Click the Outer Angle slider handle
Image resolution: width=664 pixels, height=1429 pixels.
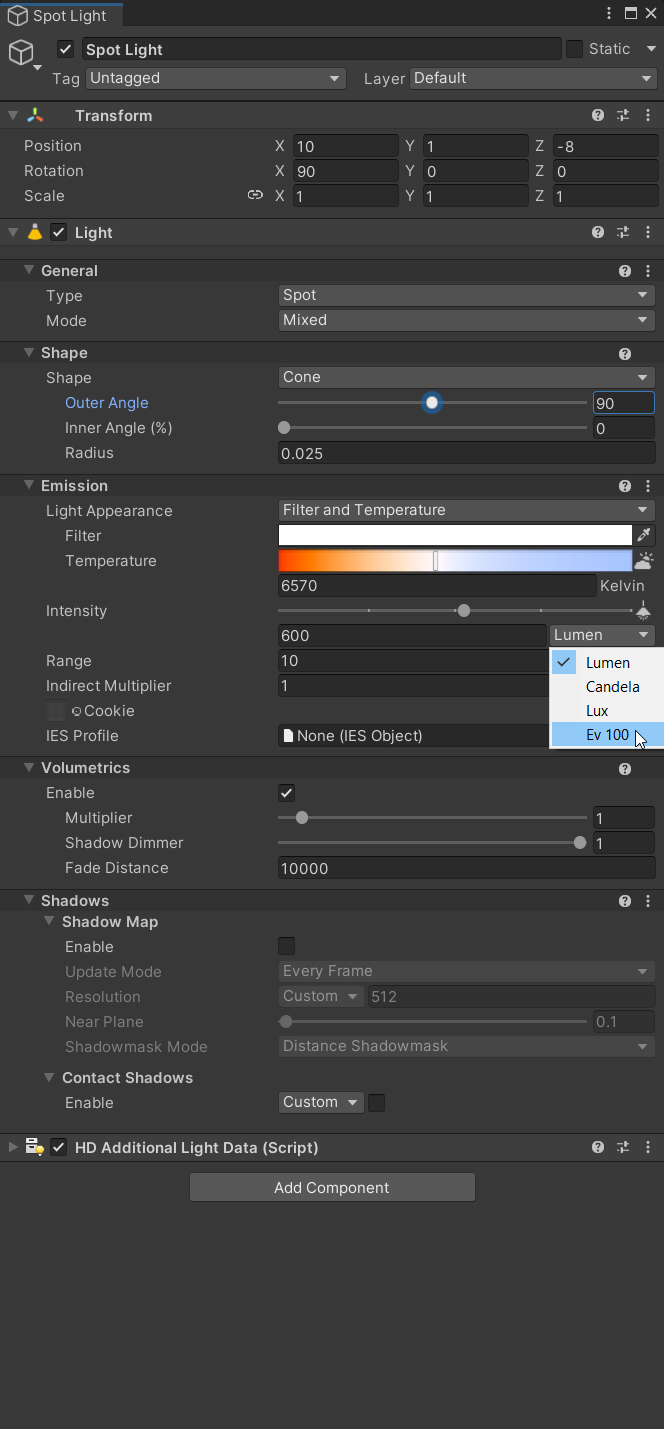click(432, 402)
